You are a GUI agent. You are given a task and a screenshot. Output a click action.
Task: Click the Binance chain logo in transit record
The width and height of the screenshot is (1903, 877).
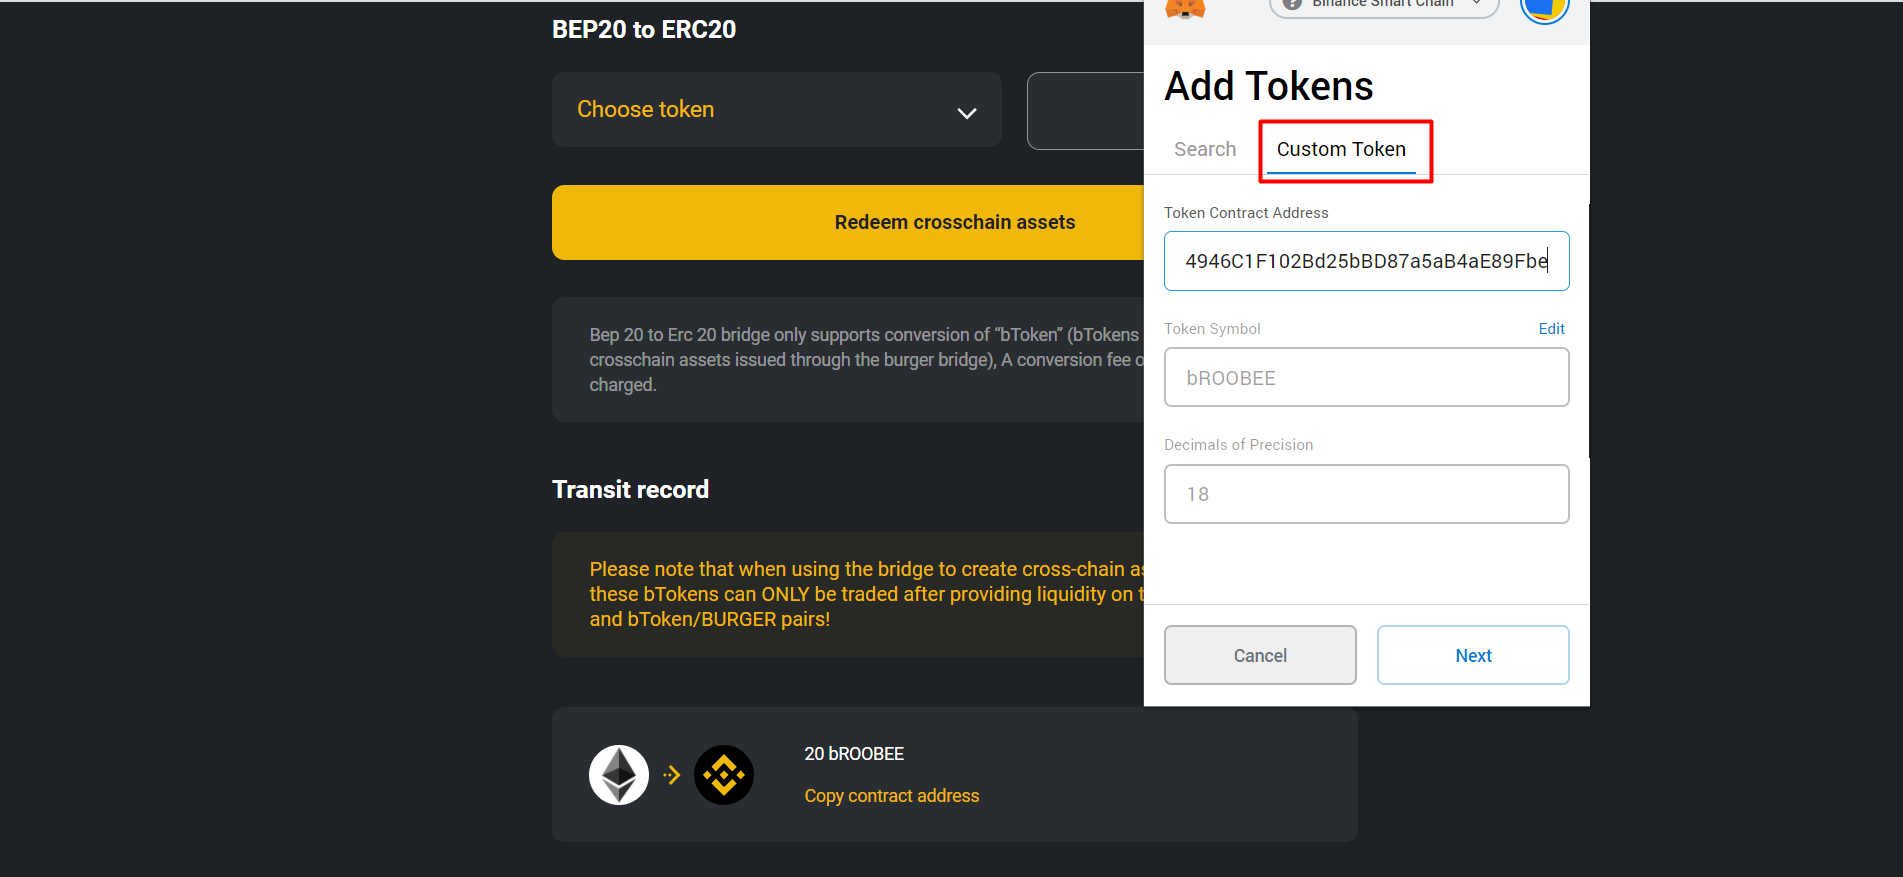[724, 775]
